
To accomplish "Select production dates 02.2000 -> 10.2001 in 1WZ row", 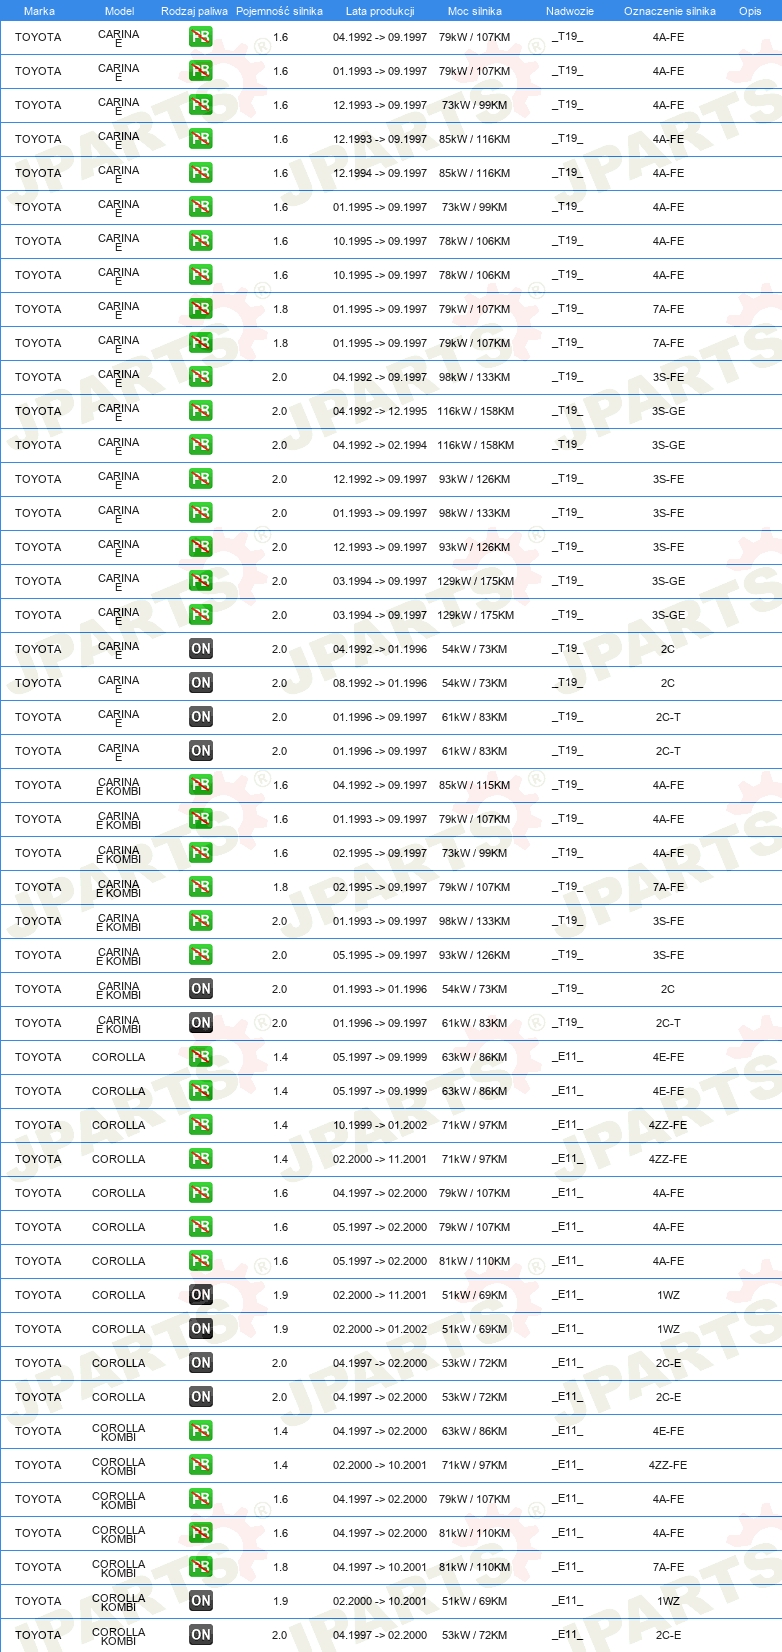I will (380, 1601).
